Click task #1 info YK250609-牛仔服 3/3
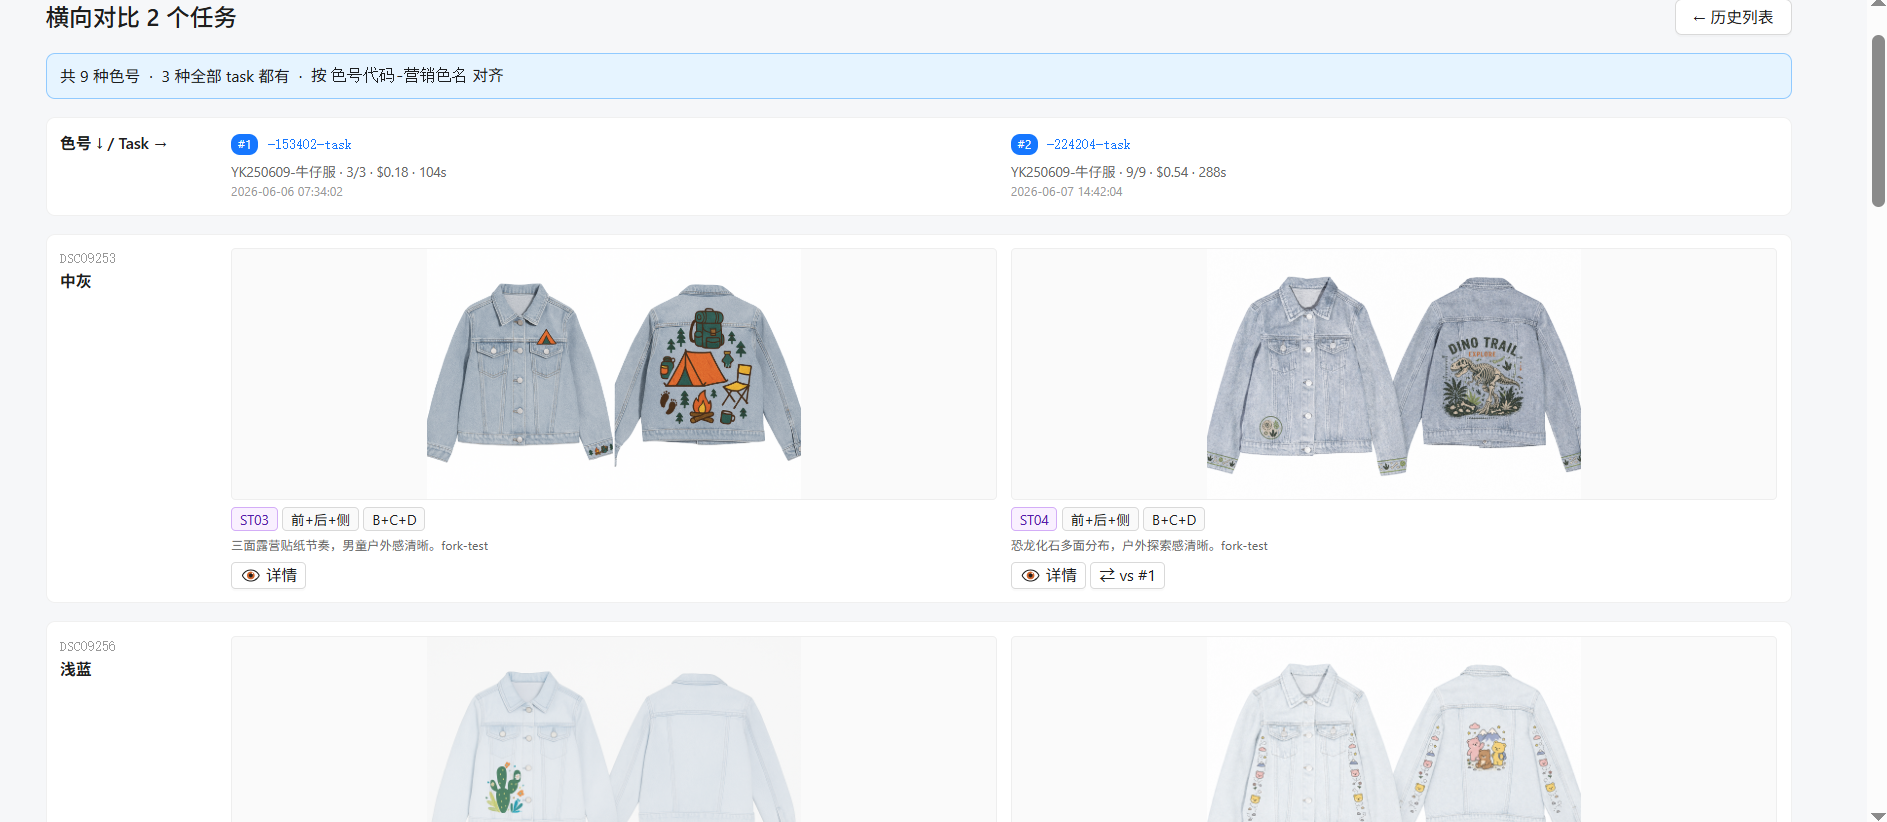This screenshot has height=822, width=1887. click(x=339, y=172)
